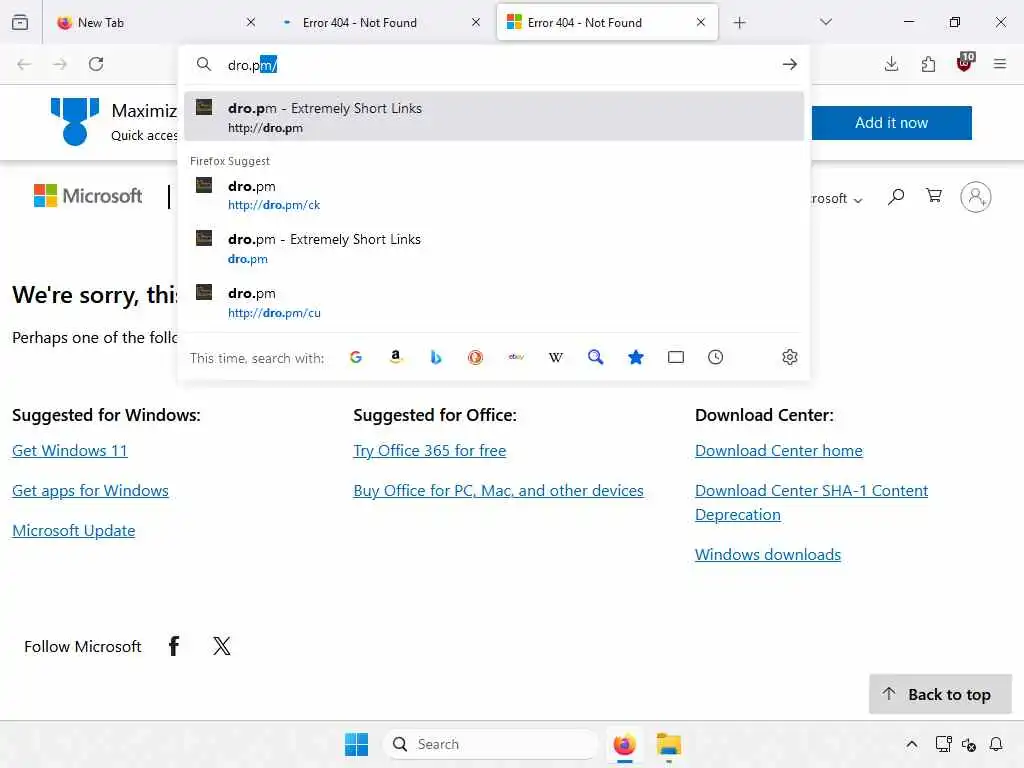Sign in with the Microsoft account icon
The height and width of the screenshot is (768, 1024).
pos(976,197)
